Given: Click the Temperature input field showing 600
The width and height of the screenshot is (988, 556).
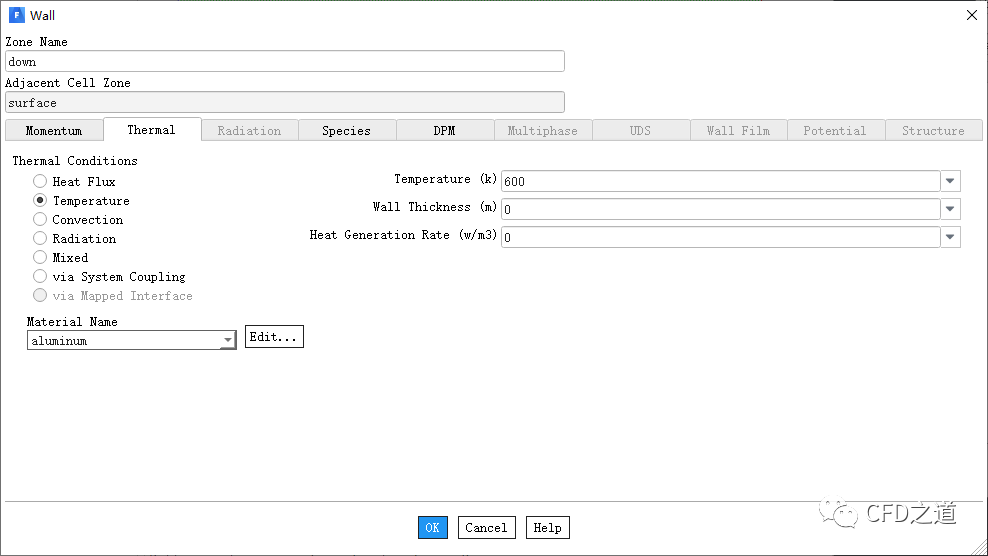Looking at the screenshot, I should pyautogui.click(x=720, y=181).
